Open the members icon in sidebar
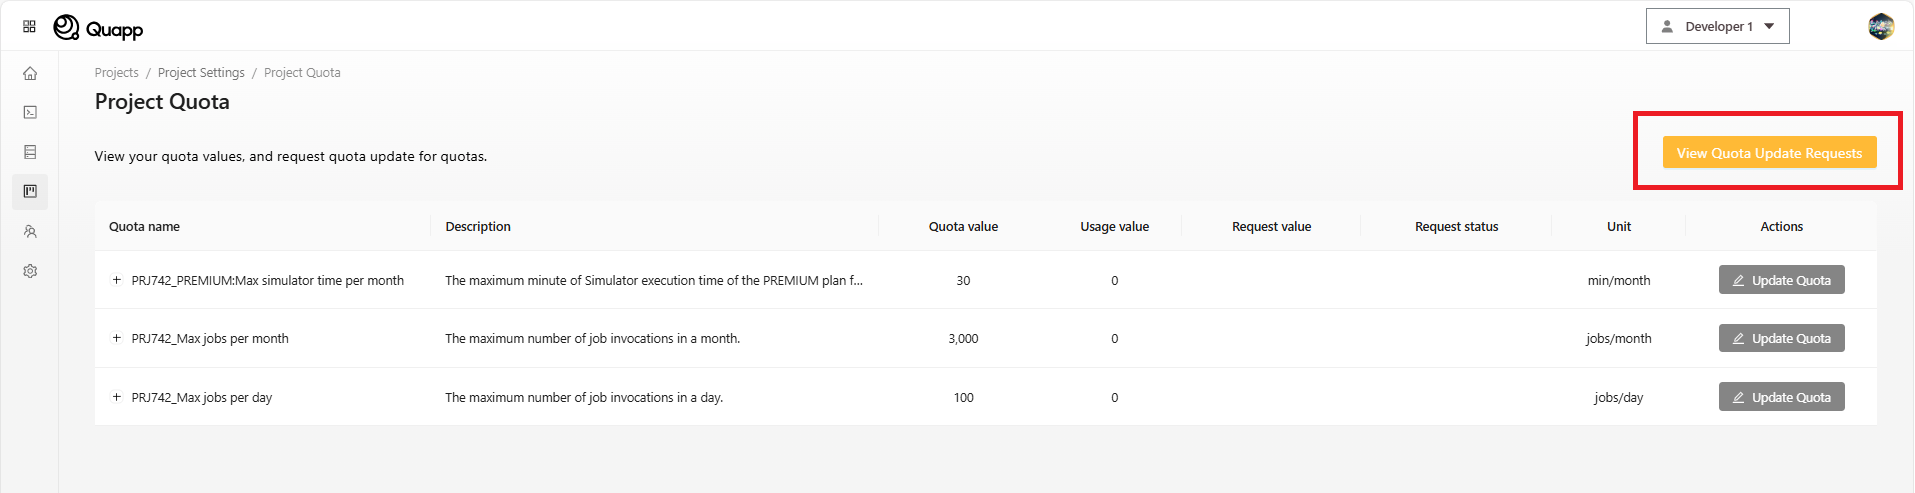Screen dimensions: 1915x493 coord(30,231)
